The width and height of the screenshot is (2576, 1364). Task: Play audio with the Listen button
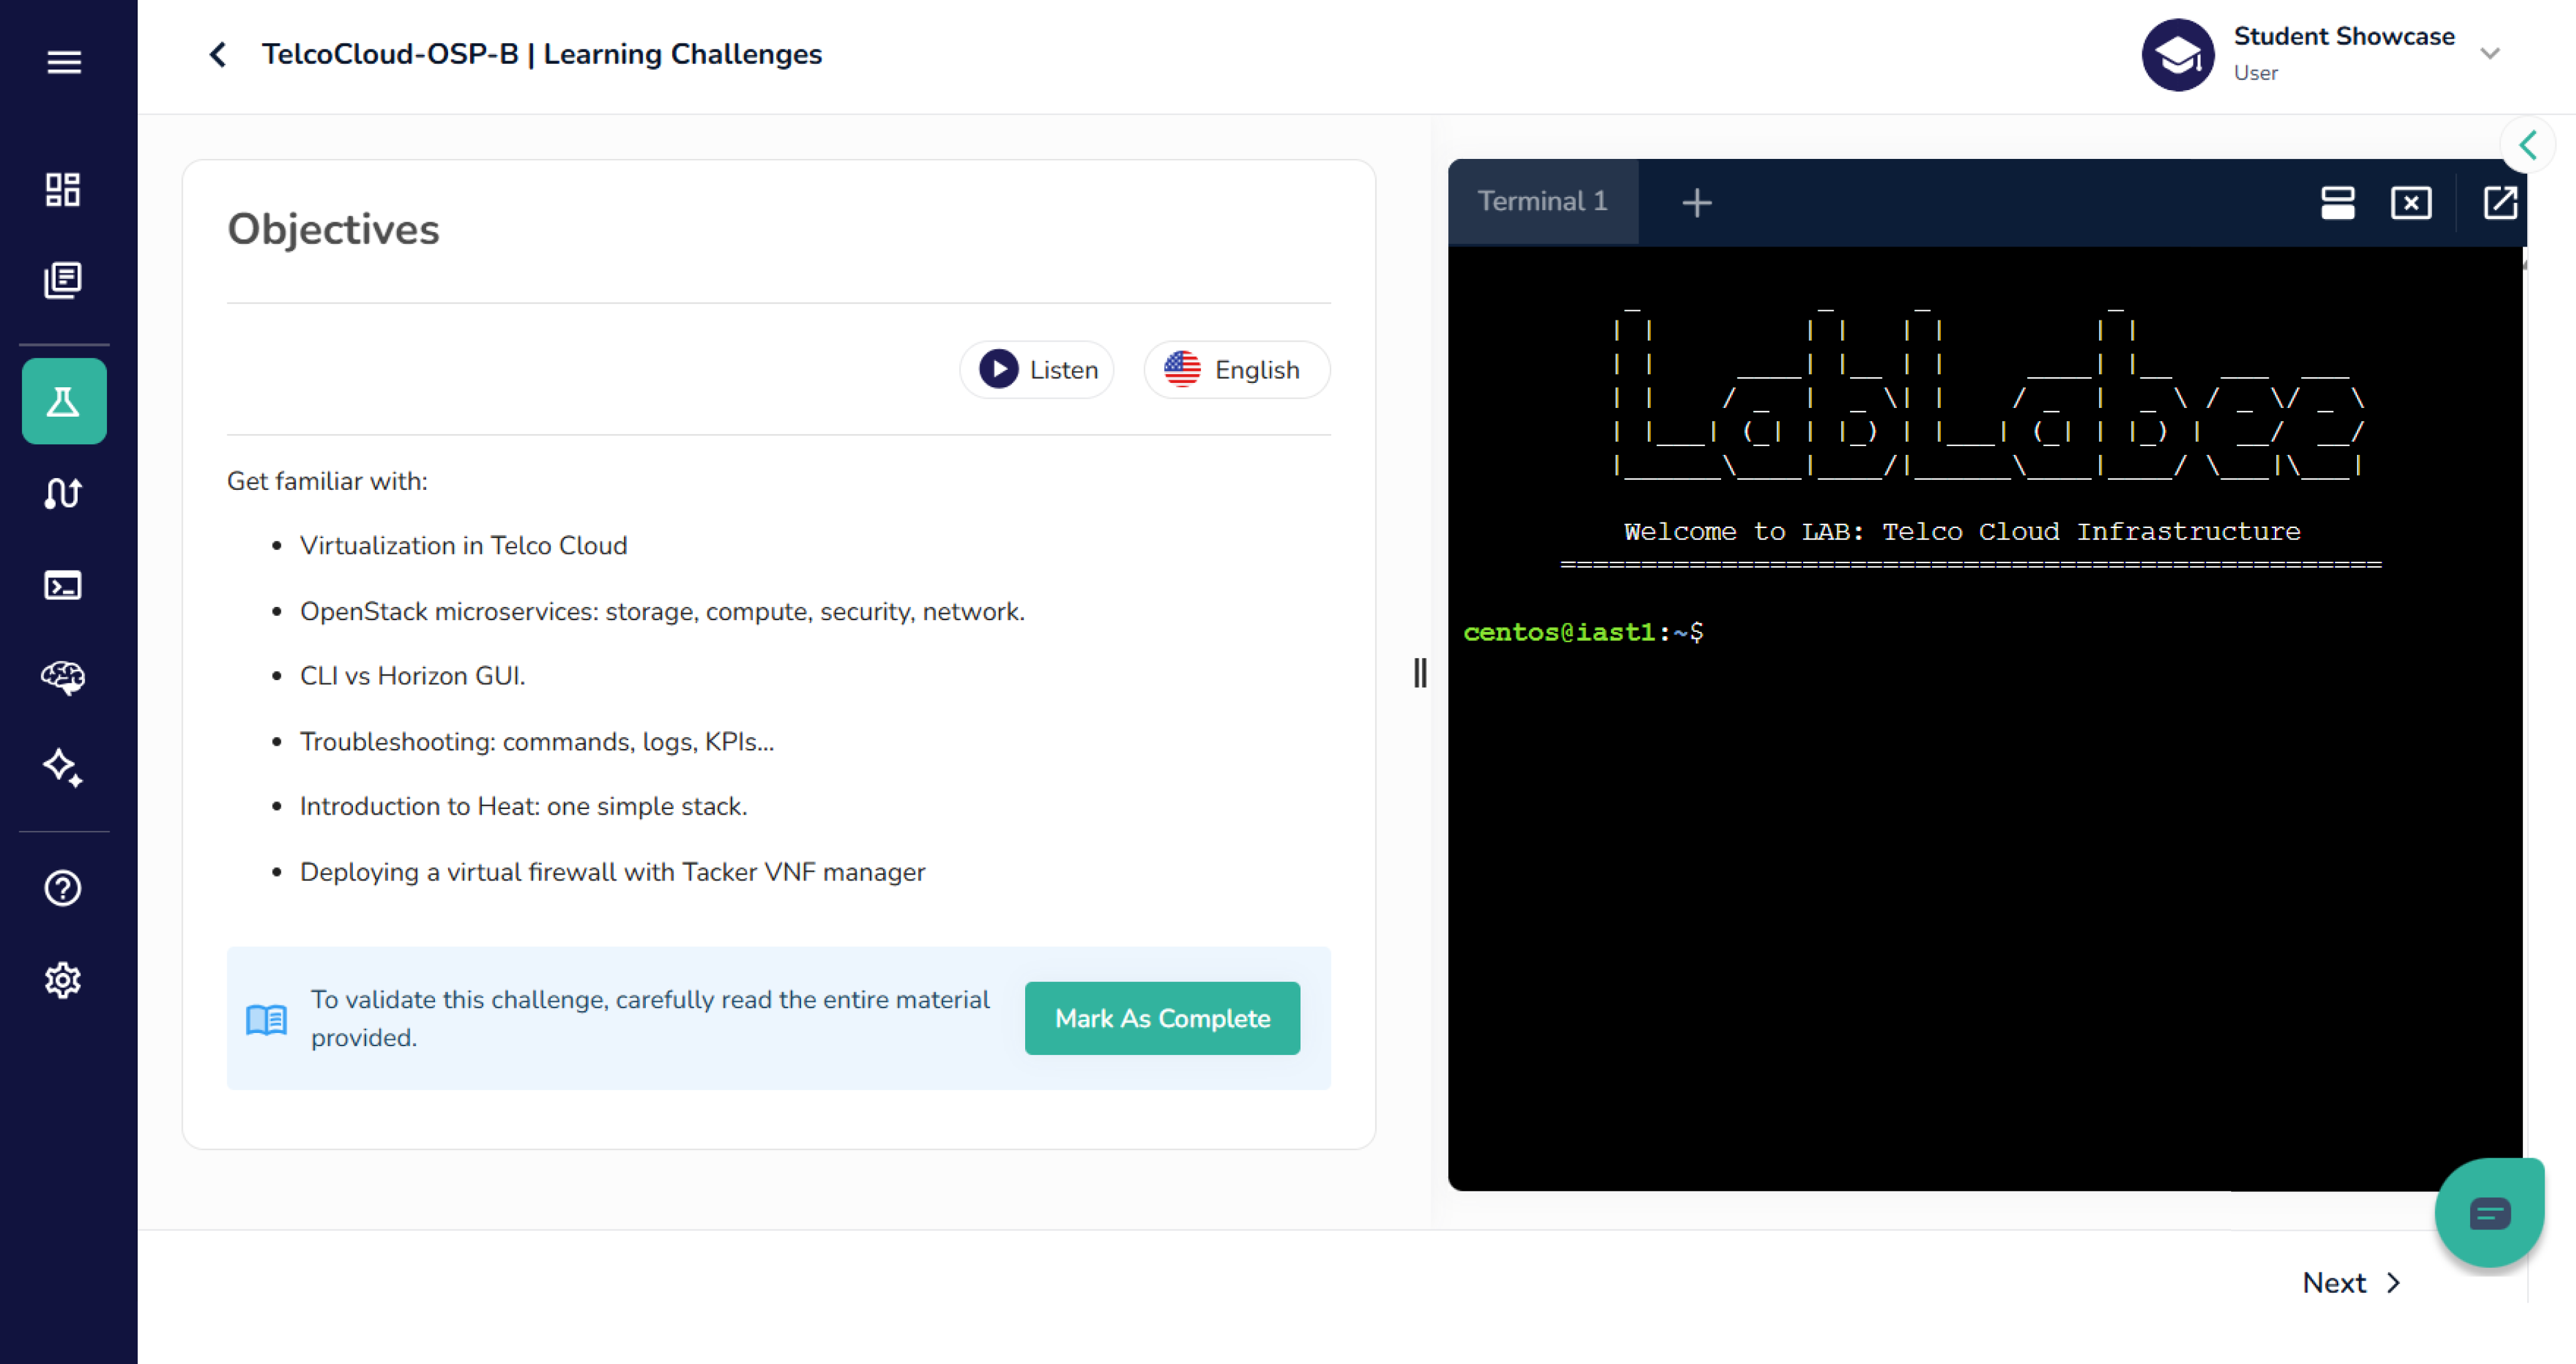tap(1038, 370)
